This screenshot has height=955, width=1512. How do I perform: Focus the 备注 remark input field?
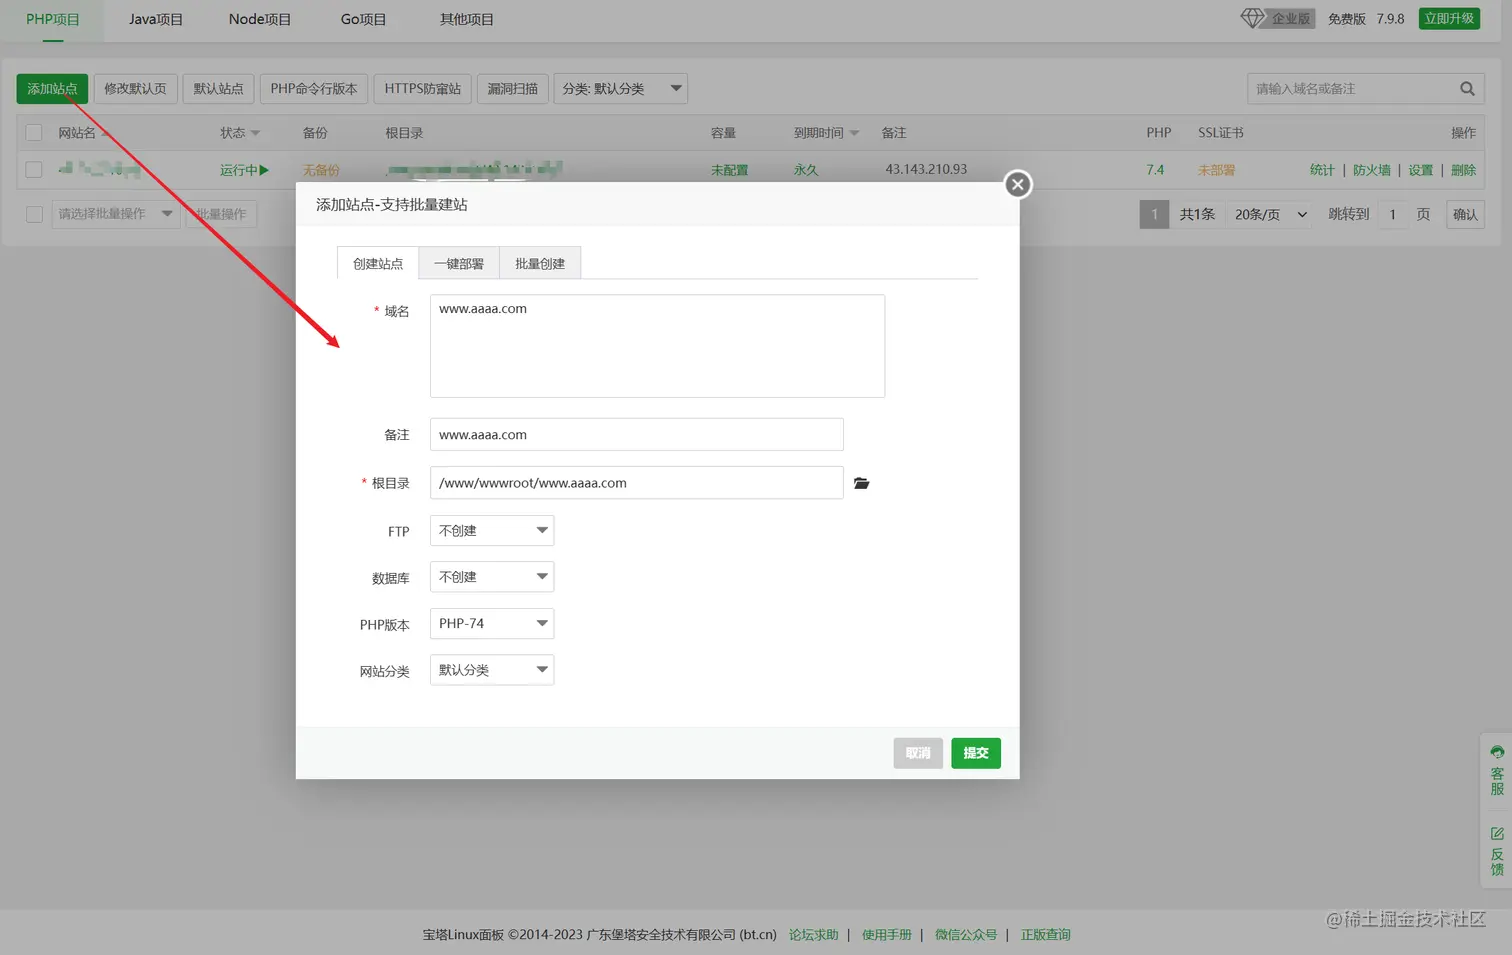(637, 435)
